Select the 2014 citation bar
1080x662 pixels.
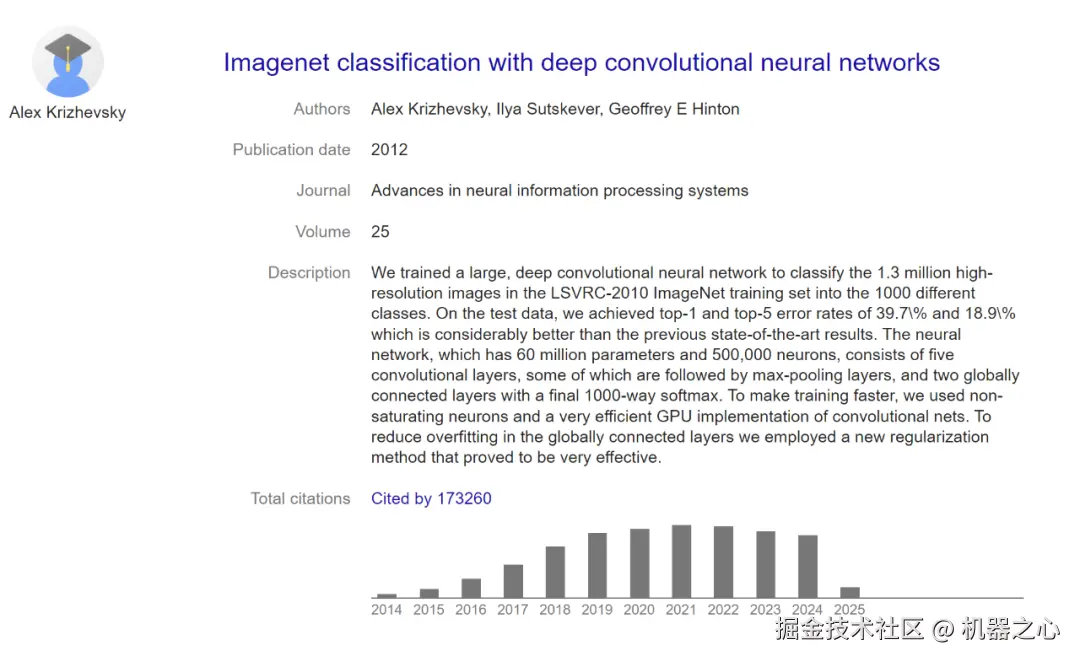click(387, 595)
